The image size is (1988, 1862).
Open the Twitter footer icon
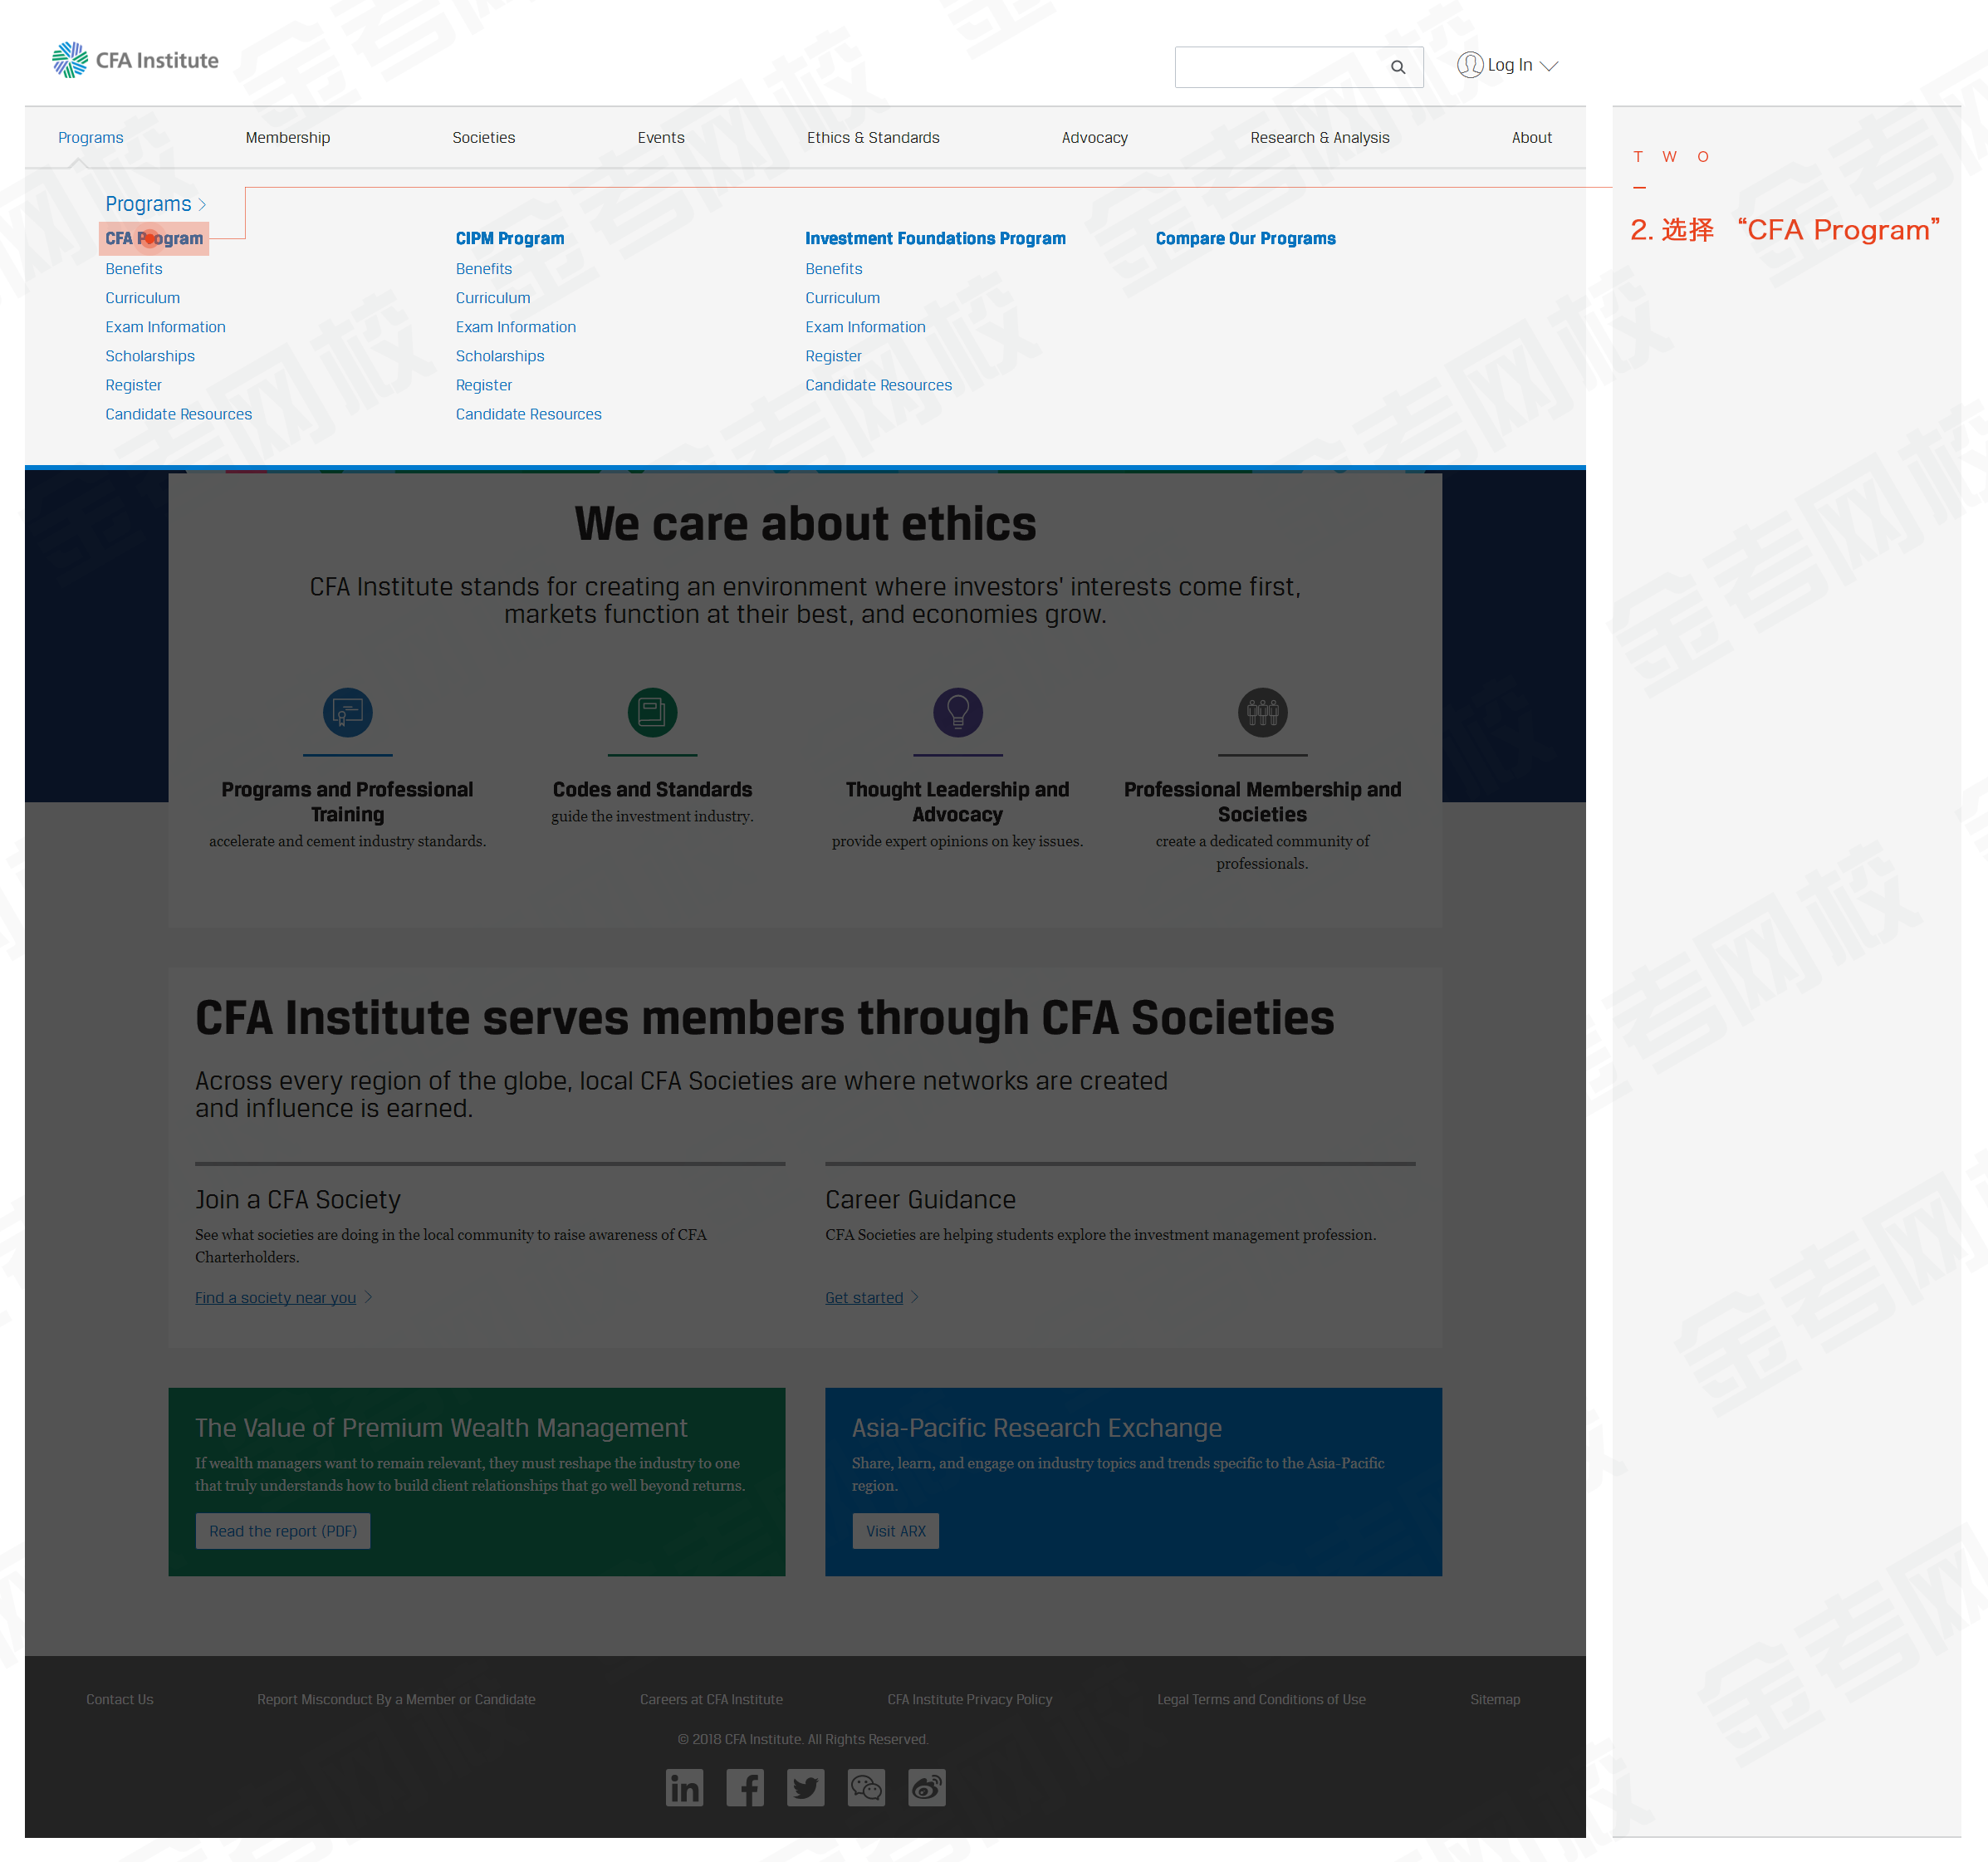coord(806,1787)
